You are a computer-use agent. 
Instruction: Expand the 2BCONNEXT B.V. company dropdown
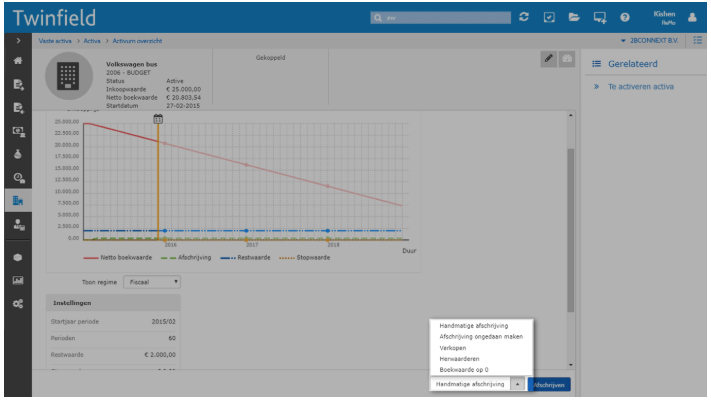649,40
